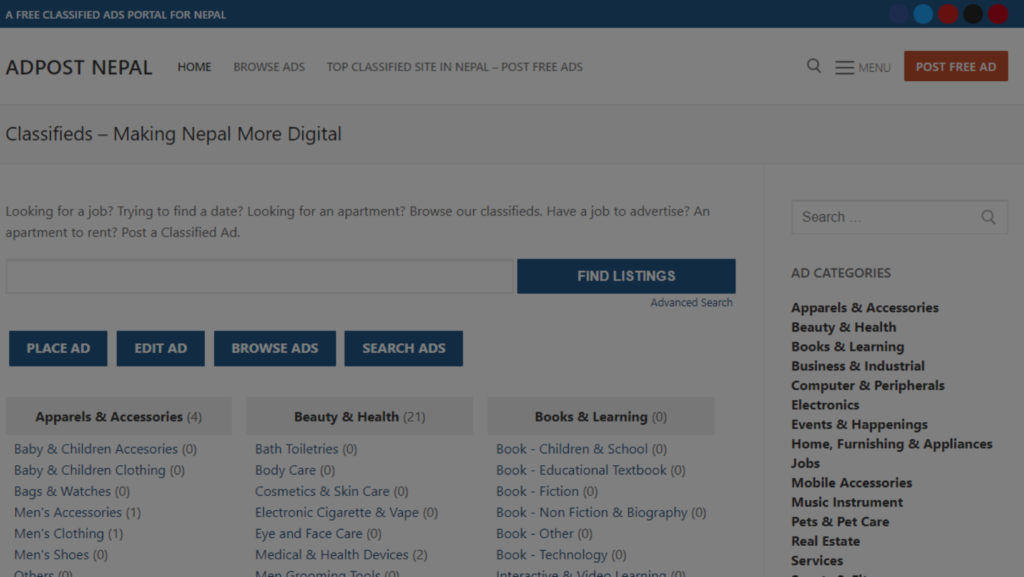1024x577 pixels.
Task: Focus the sidebar Search input field
Action: point(899,217)
